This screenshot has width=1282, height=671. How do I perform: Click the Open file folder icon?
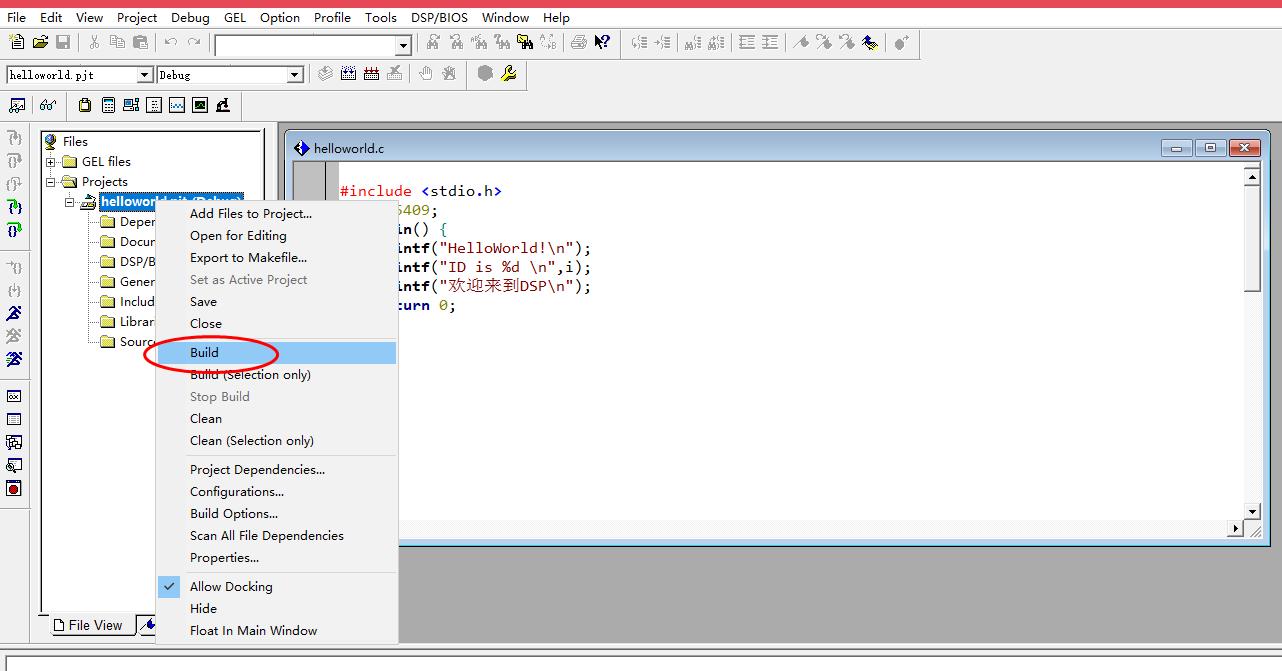[40, 42]
